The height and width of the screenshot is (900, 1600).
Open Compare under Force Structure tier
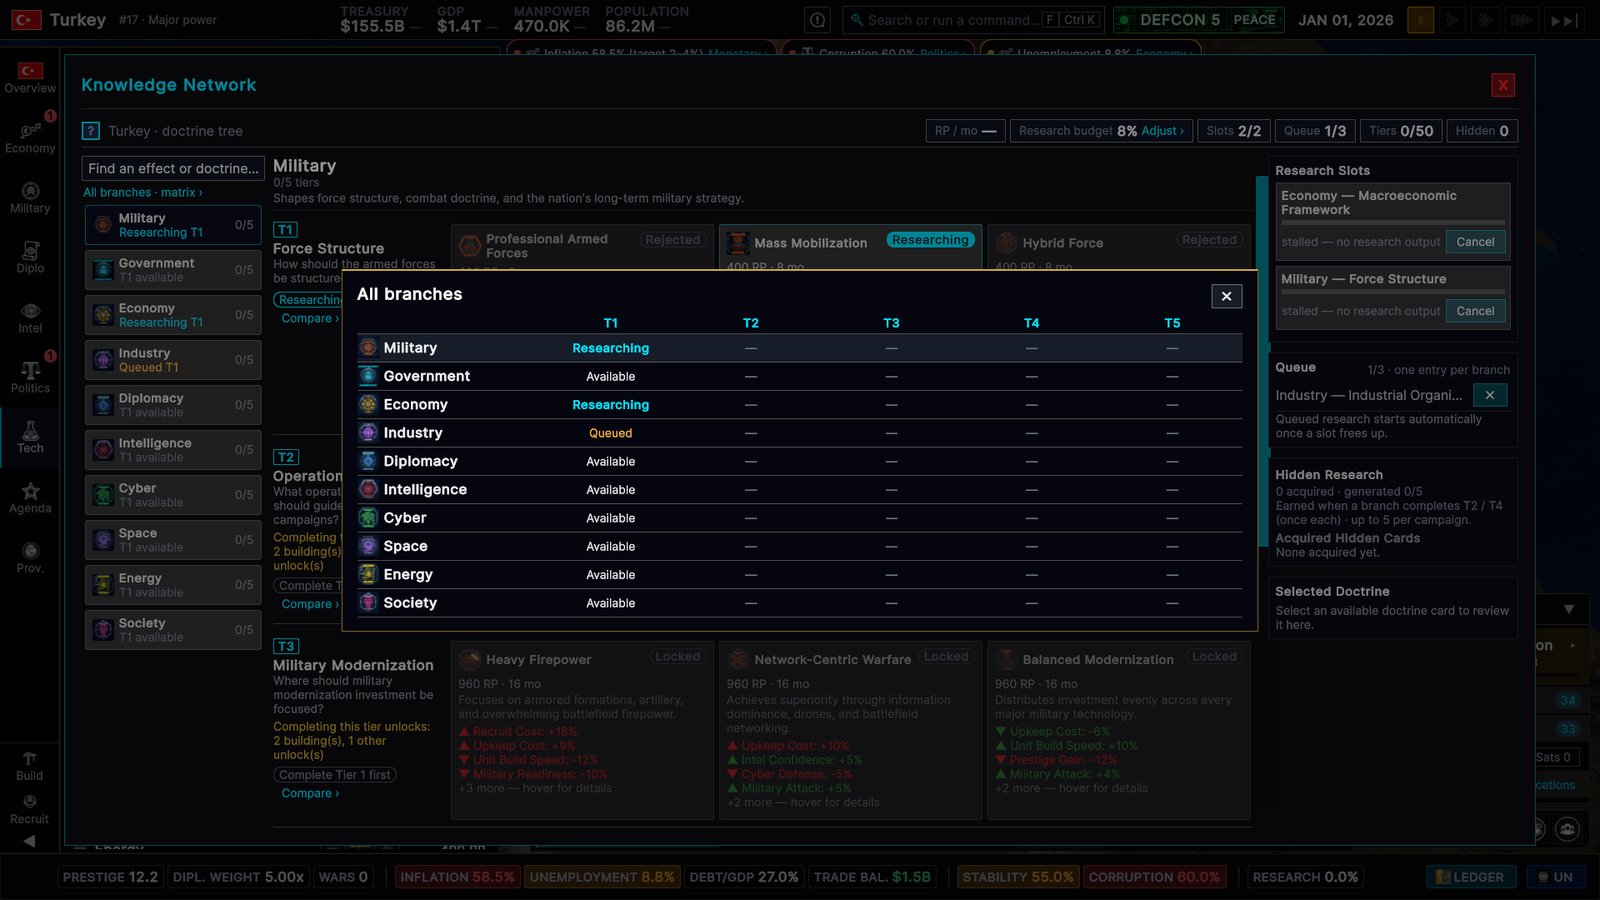click(310, 318)
